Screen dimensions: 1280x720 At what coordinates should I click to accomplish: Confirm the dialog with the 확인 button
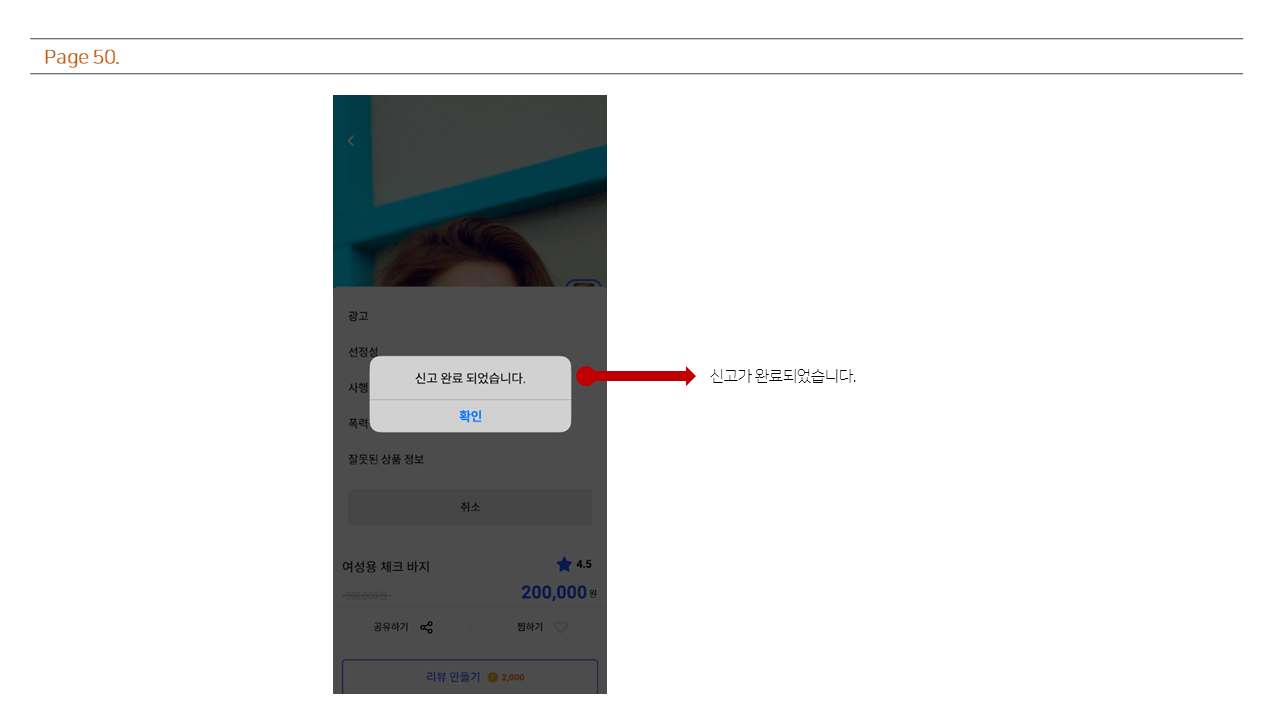470,416
